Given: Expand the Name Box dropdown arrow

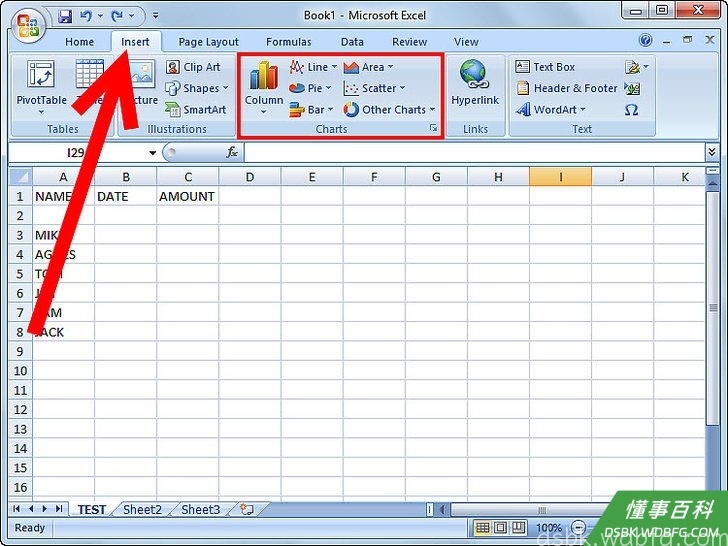Looking at the screenshot, I should pos(152,153).
